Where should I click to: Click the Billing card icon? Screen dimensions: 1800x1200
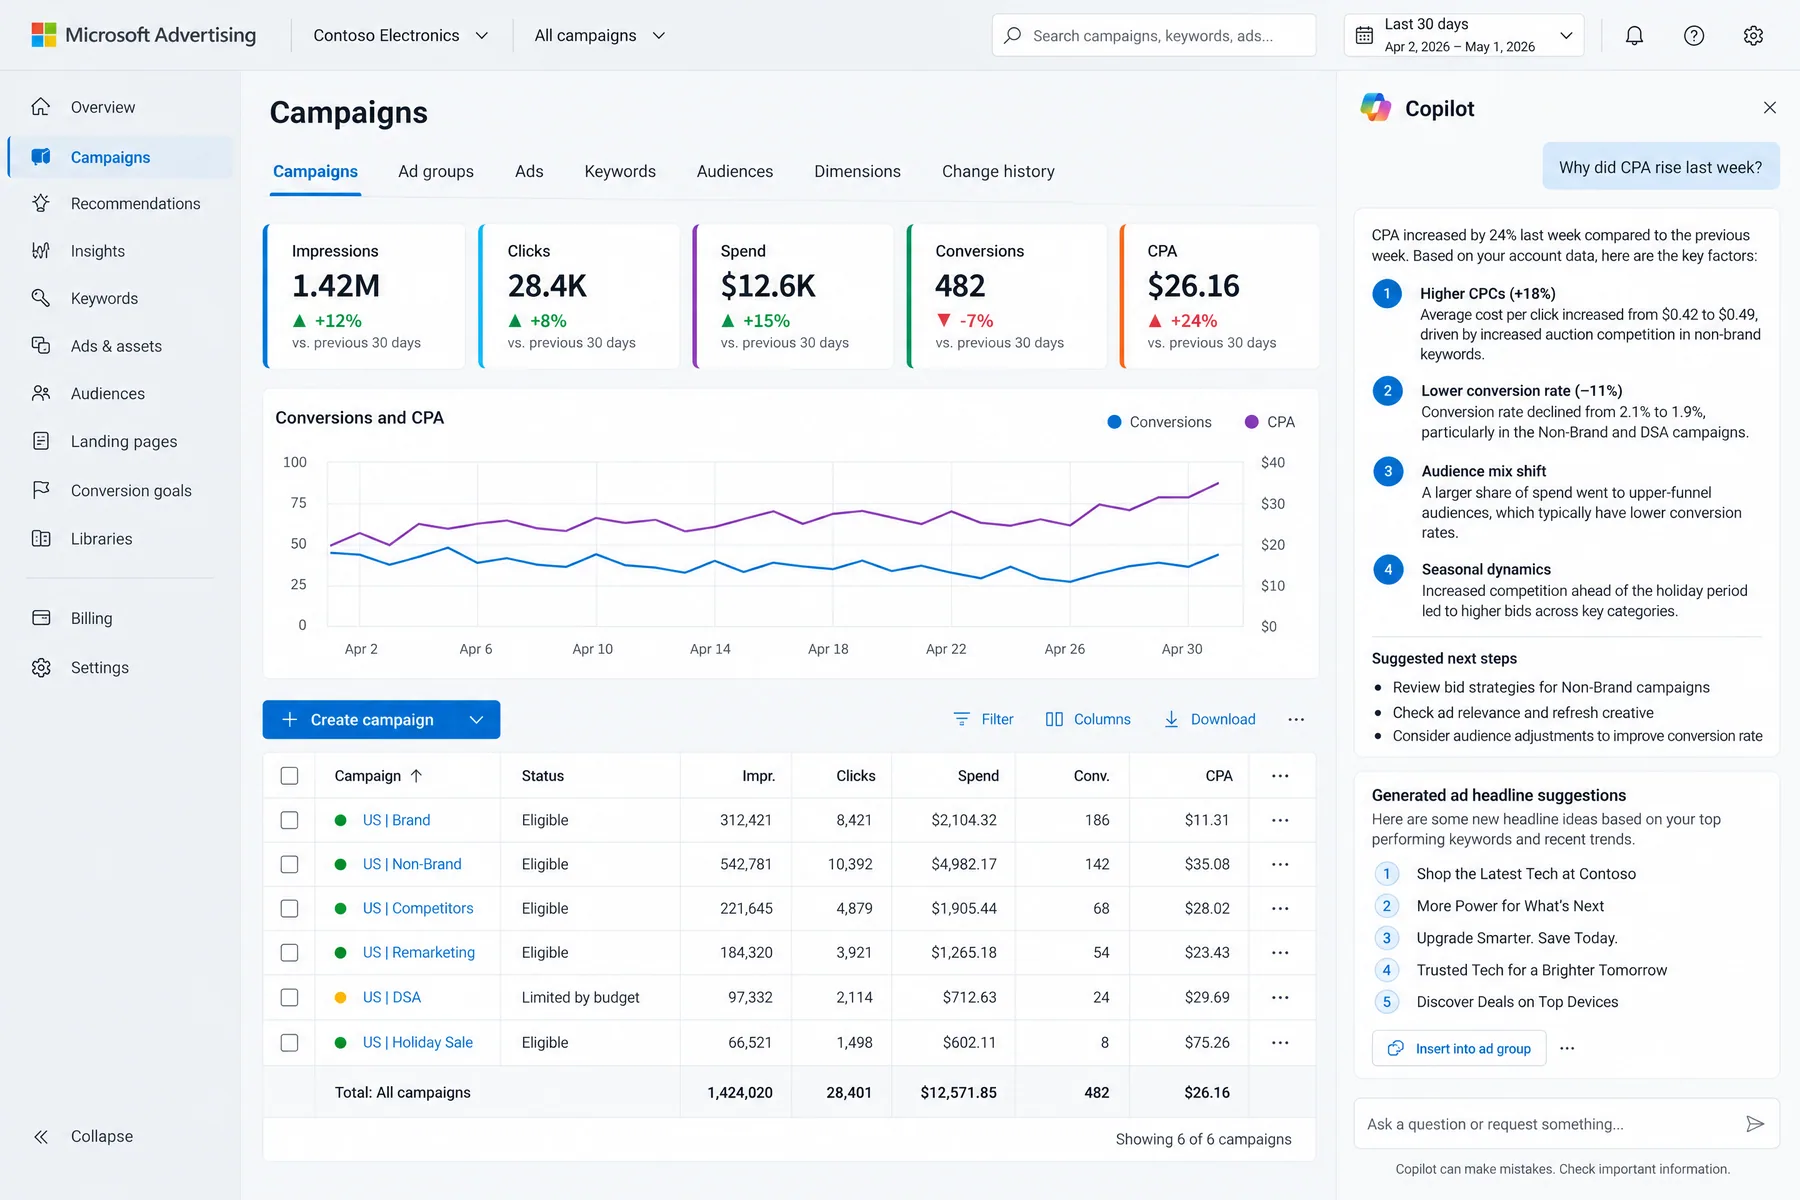click(41, 618)
